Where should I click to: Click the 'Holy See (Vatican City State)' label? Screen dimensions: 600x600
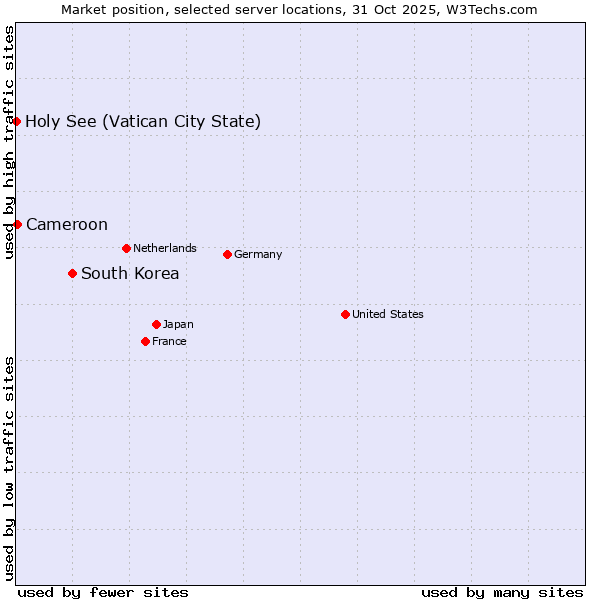tap(143, 122)
